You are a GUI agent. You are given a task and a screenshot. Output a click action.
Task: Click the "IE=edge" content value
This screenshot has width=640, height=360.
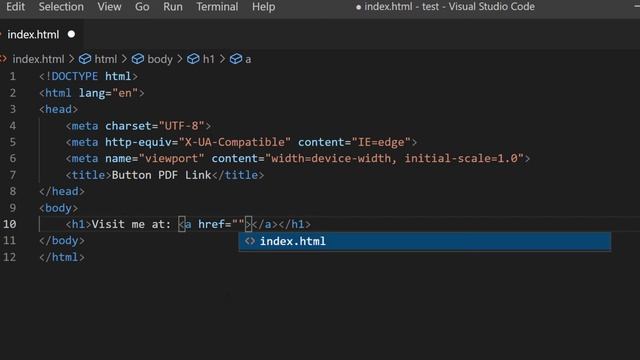[x=381, y=142]
